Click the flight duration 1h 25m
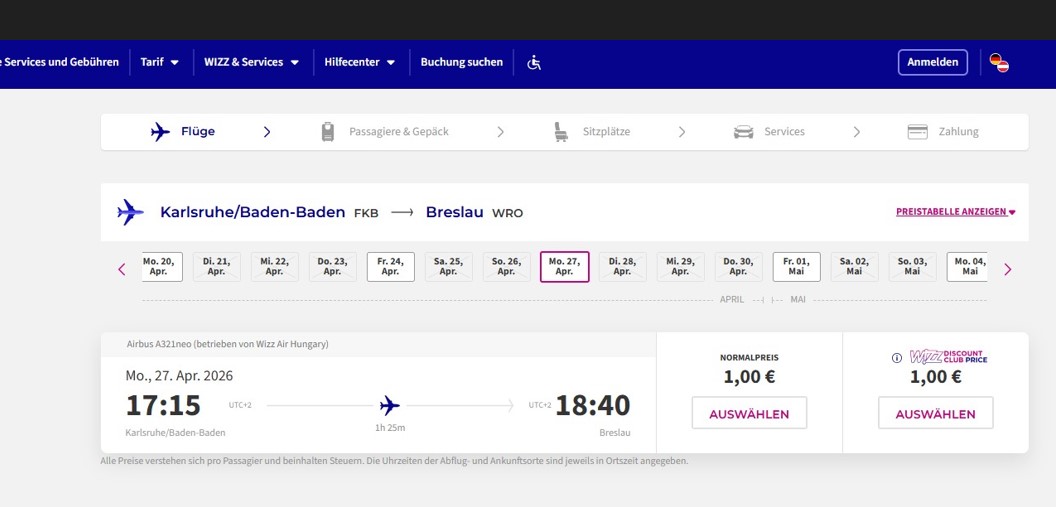The height and width of the screenshot is (507, 1056). pos(390,428)
